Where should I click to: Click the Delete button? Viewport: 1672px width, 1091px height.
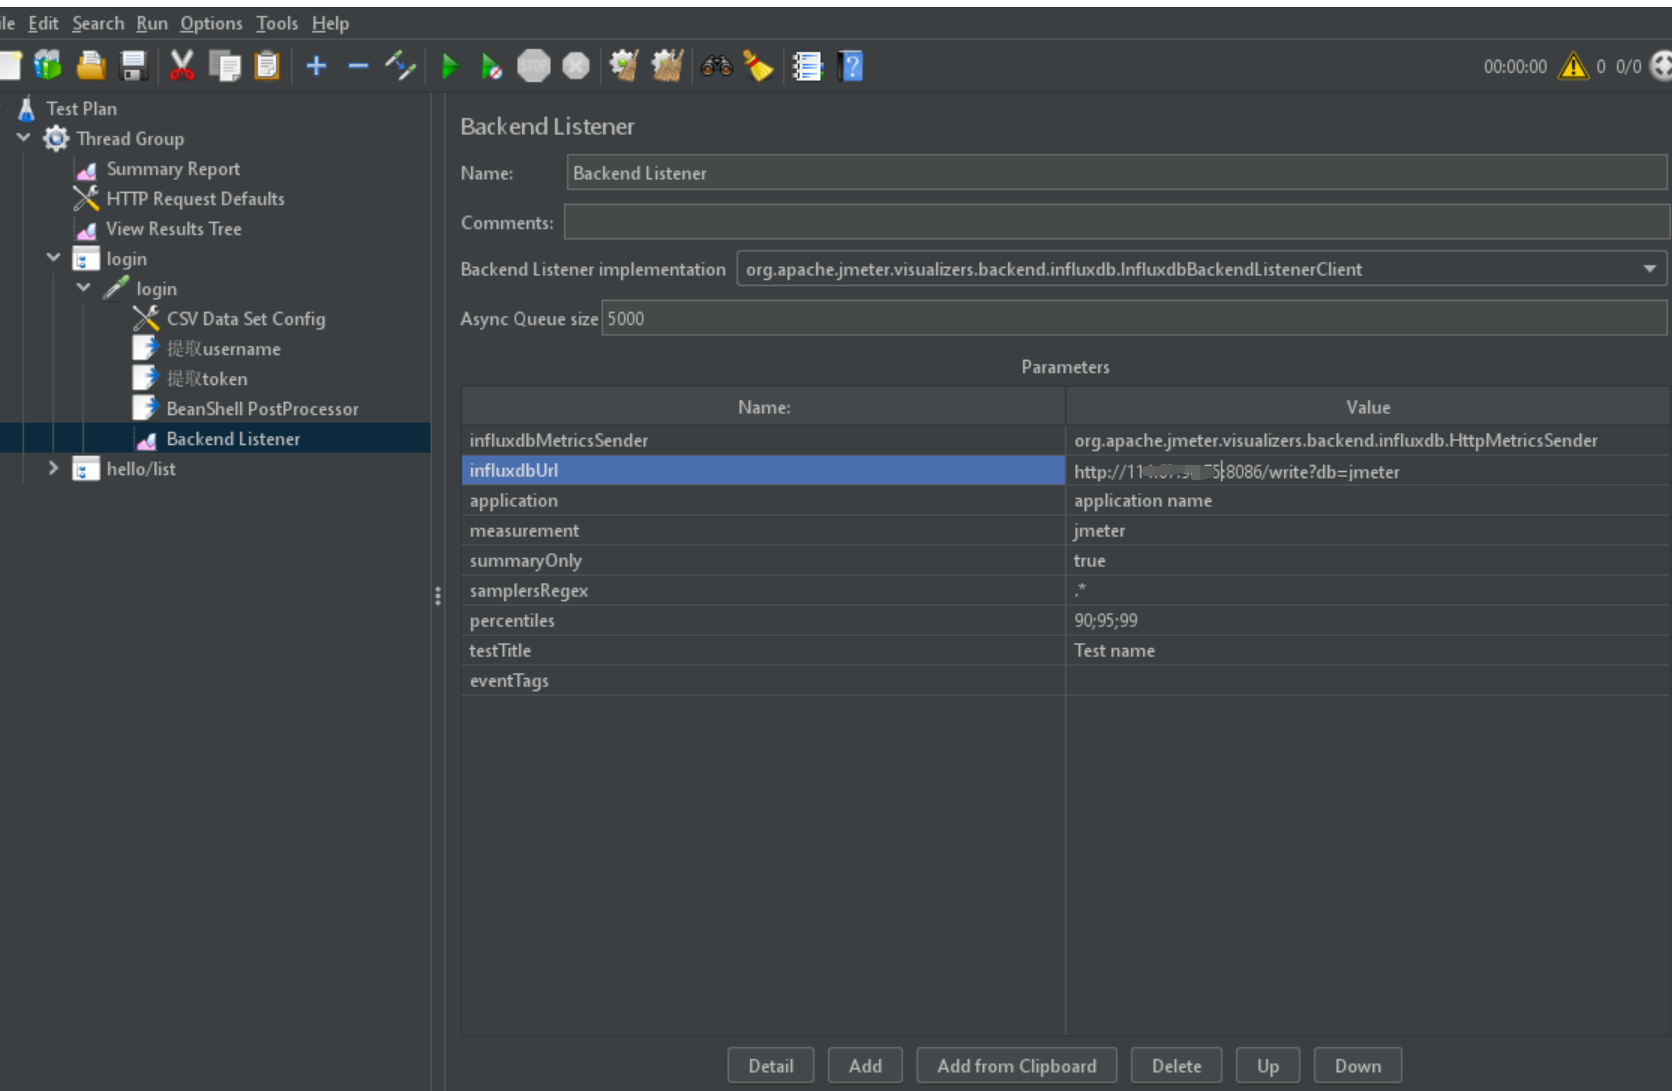coord(1176,1066)
